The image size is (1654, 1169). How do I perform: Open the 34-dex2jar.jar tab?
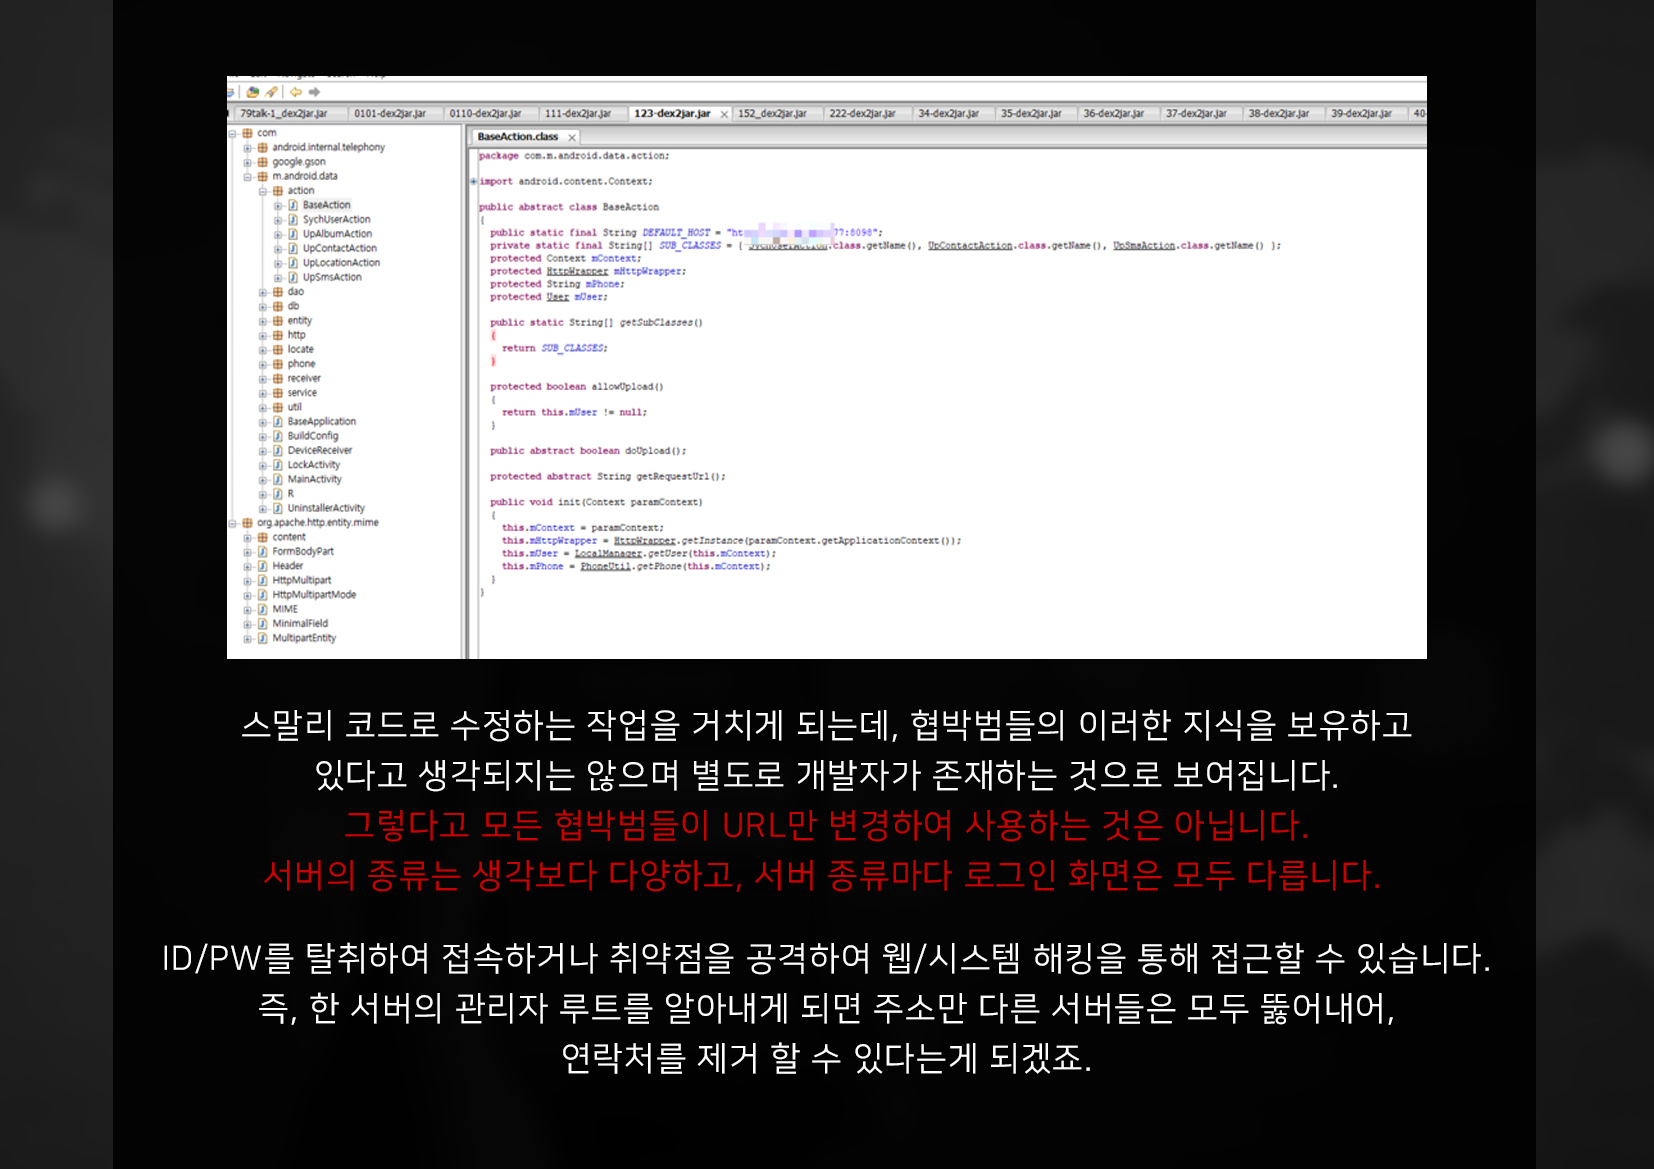pyautogui.click(x=949, y=113)
